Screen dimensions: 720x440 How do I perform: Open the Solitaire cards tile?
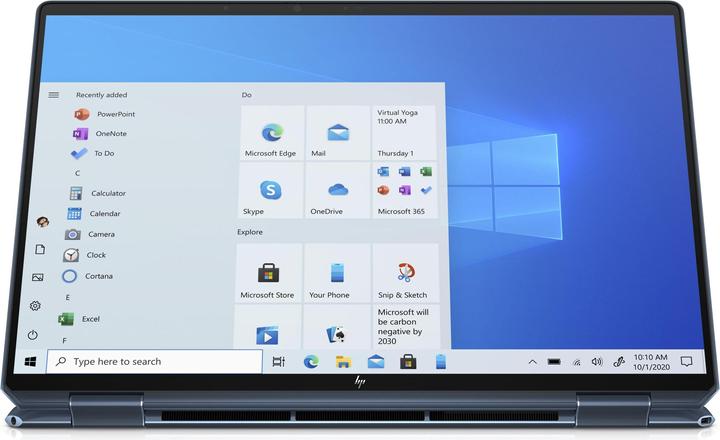[337, 327]
